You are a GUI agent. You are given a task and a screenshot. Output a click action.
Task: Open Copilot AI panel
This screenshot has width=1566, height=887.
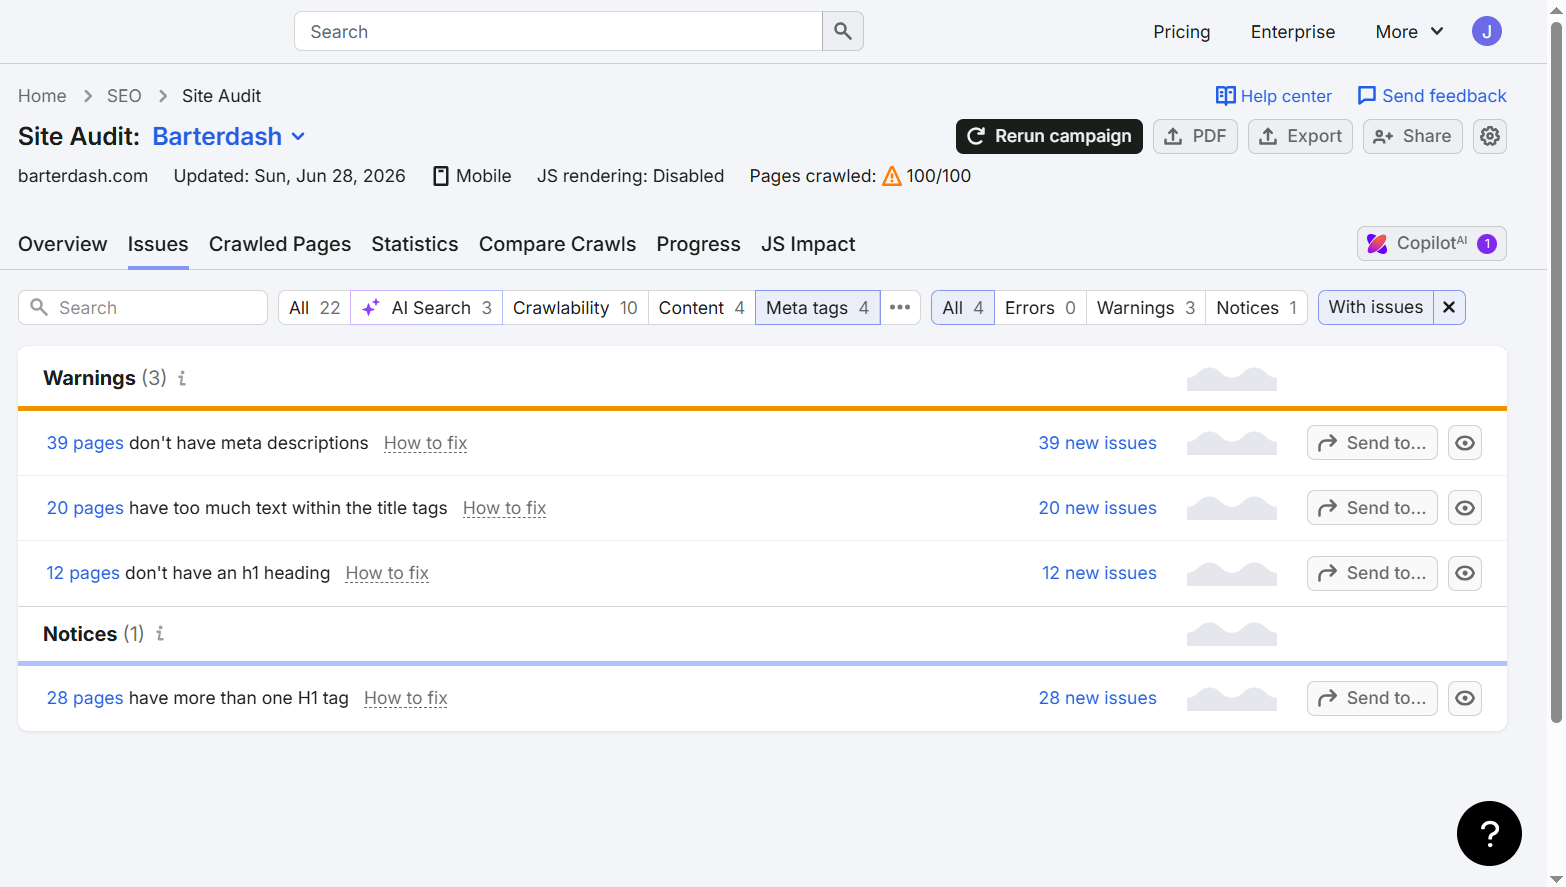(1431, 243)
